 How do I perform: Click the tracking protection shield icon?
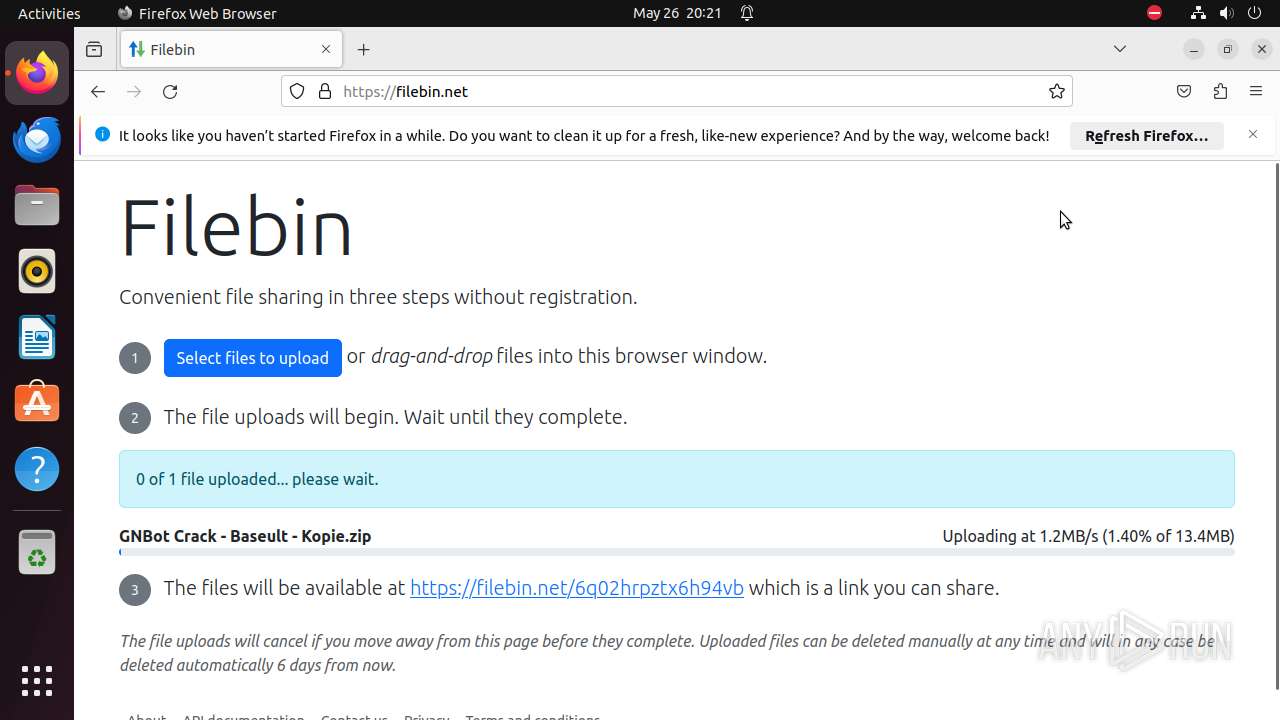click(297, 91)
